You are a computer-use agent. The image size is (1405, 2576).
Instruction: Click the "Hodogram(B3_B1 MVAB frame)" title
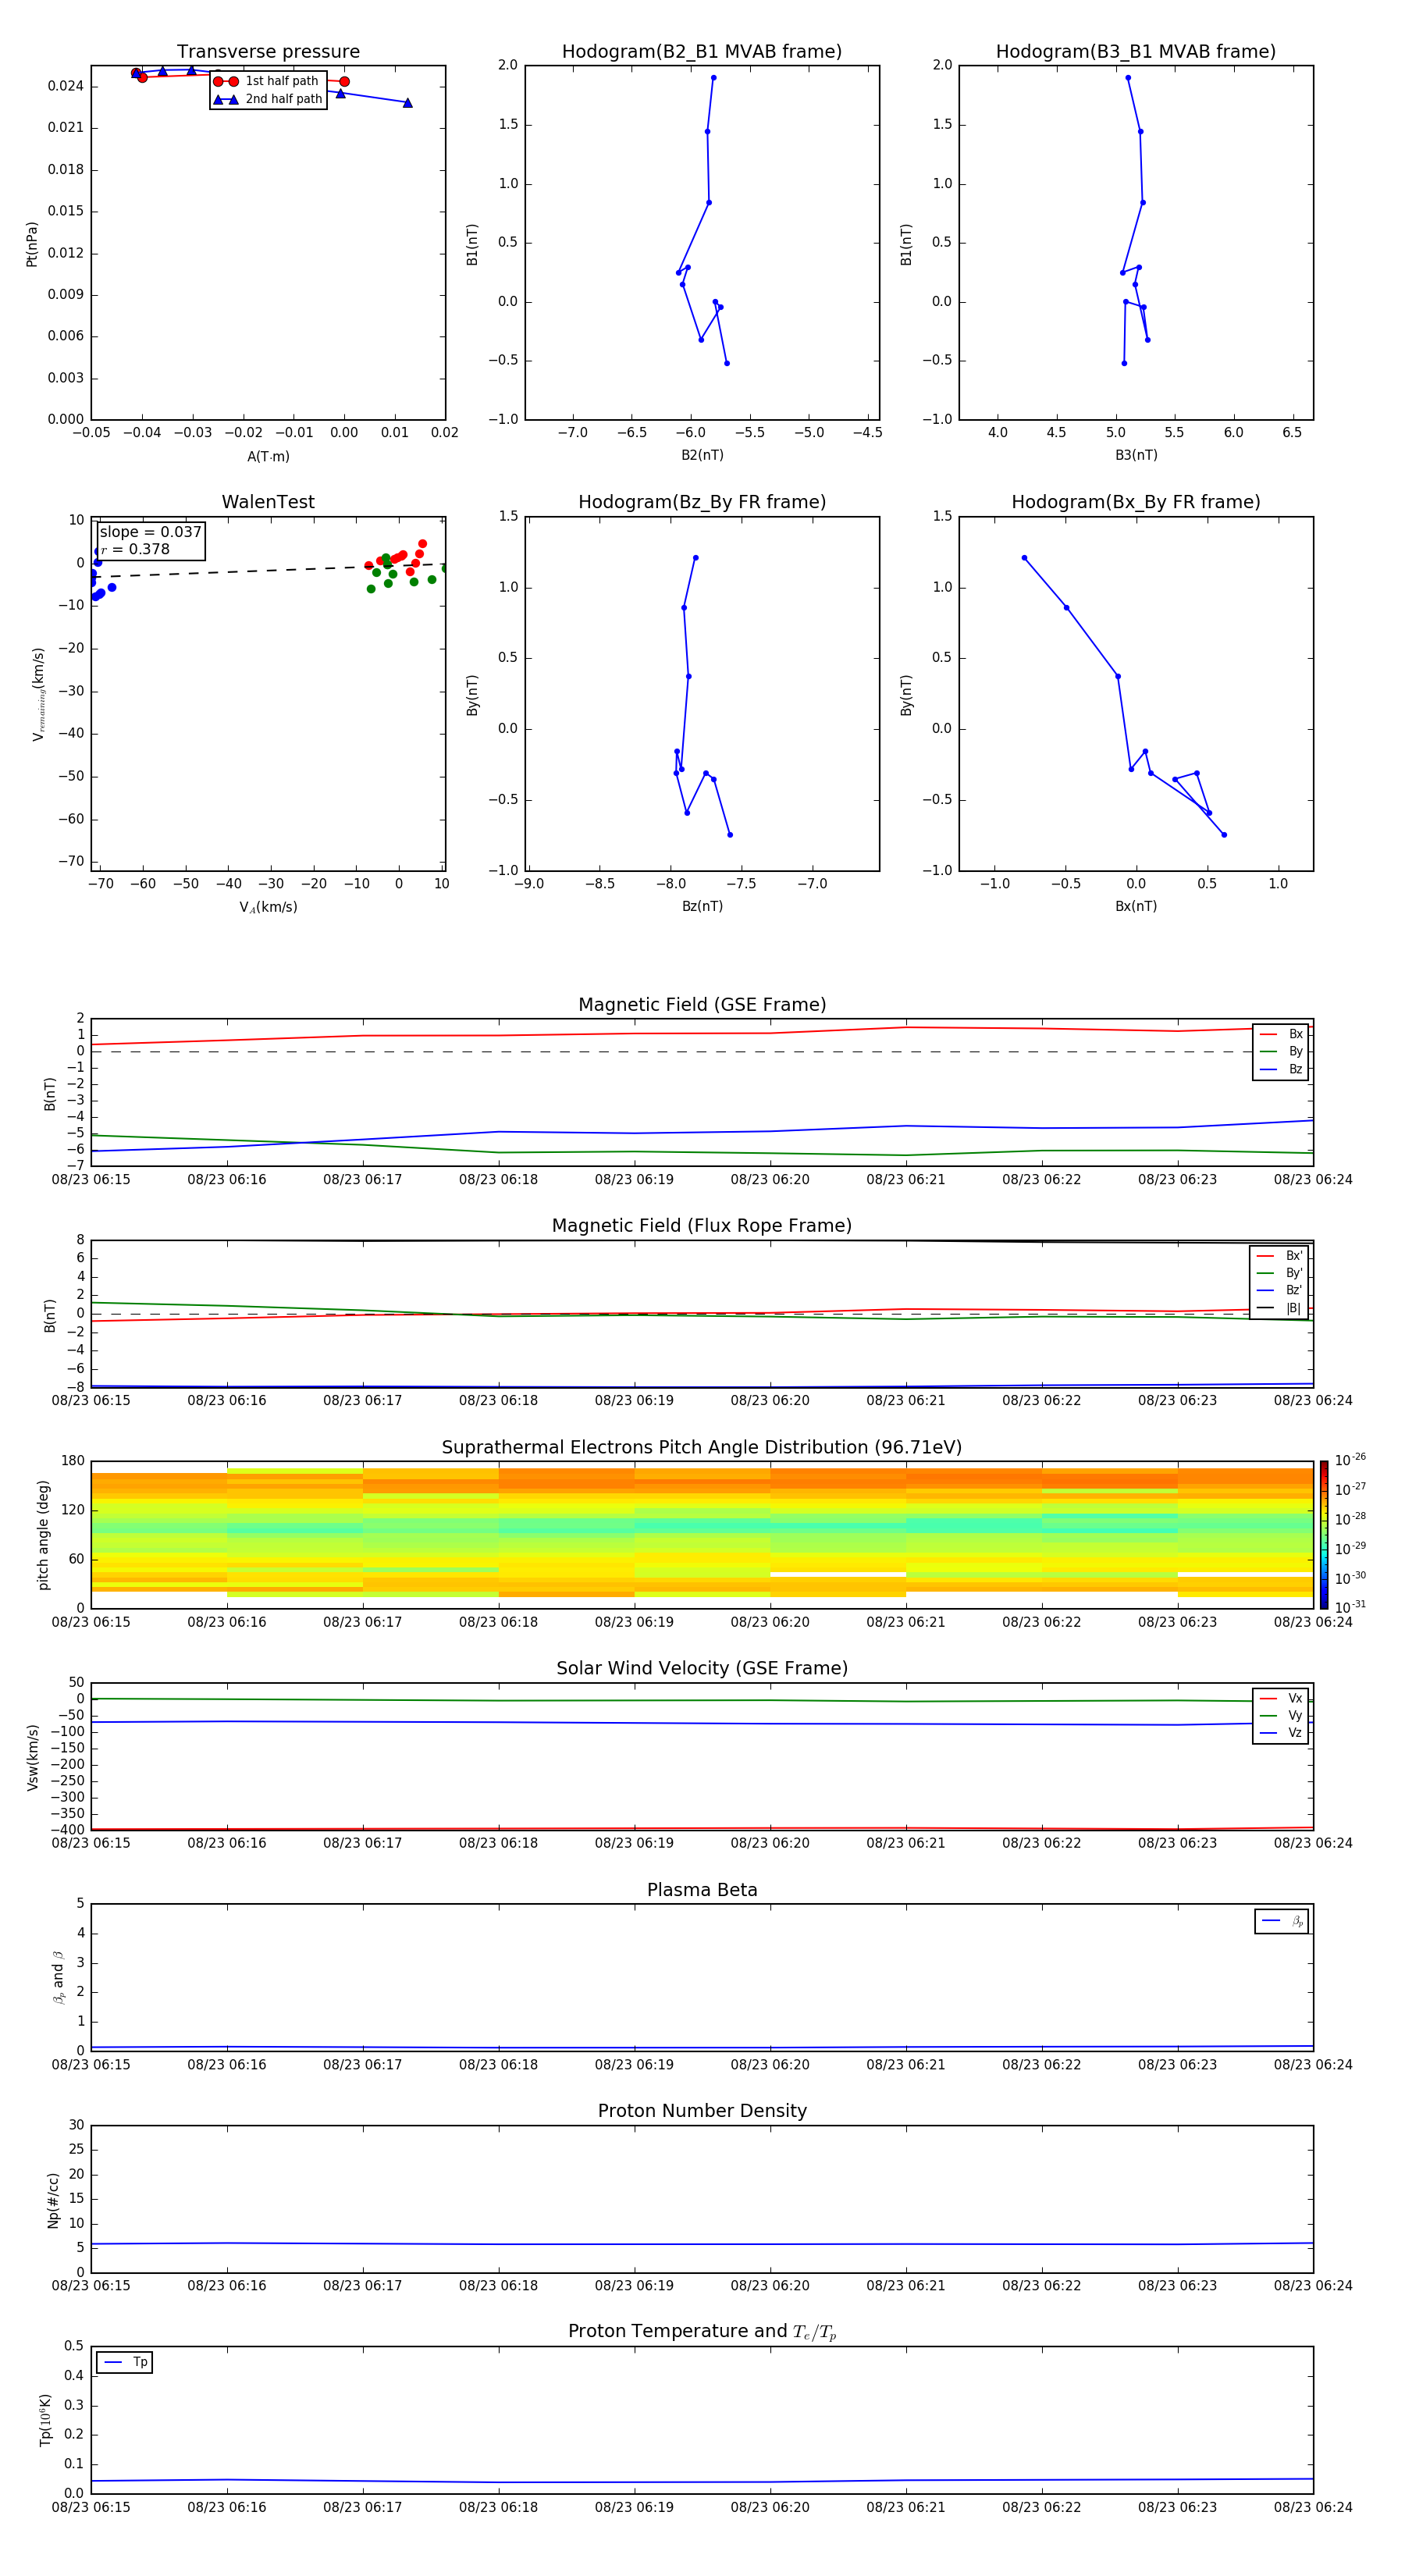tap(1135, 52)
